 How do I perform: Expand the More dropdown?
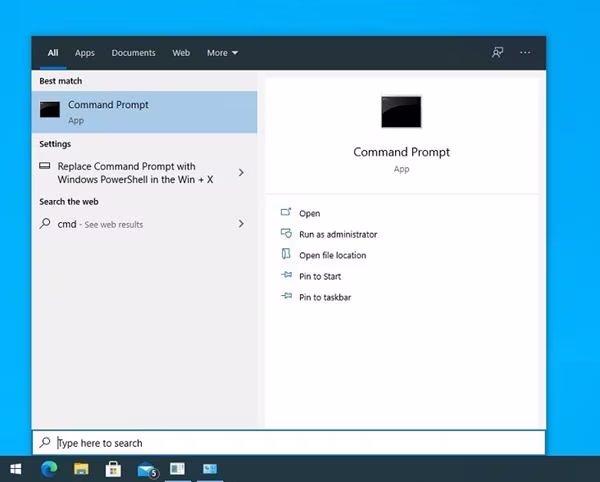(x=222, y=53)
